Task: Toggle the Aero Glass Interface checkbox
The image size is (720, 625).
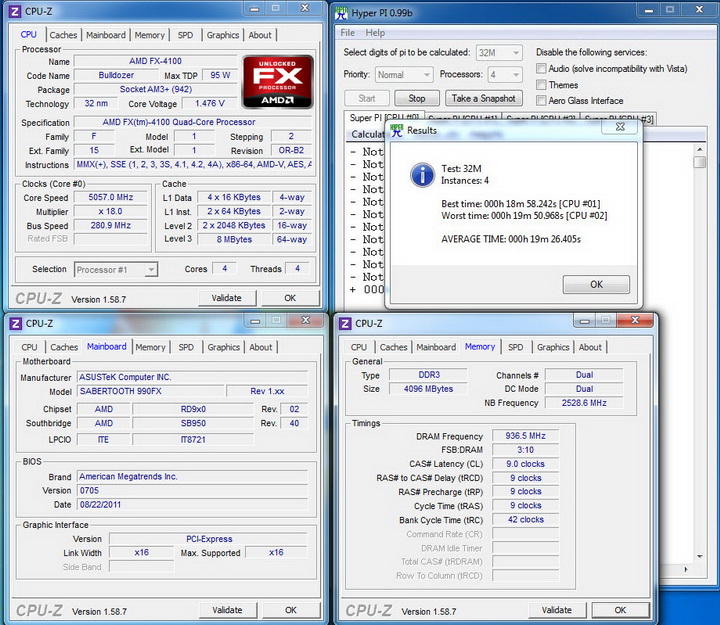Action: pyautogui.click(x=541, y=100)
